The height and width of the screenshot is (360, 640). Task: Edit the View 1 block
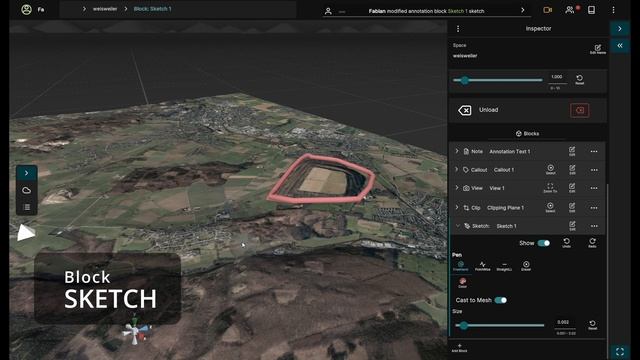[572, 188]
